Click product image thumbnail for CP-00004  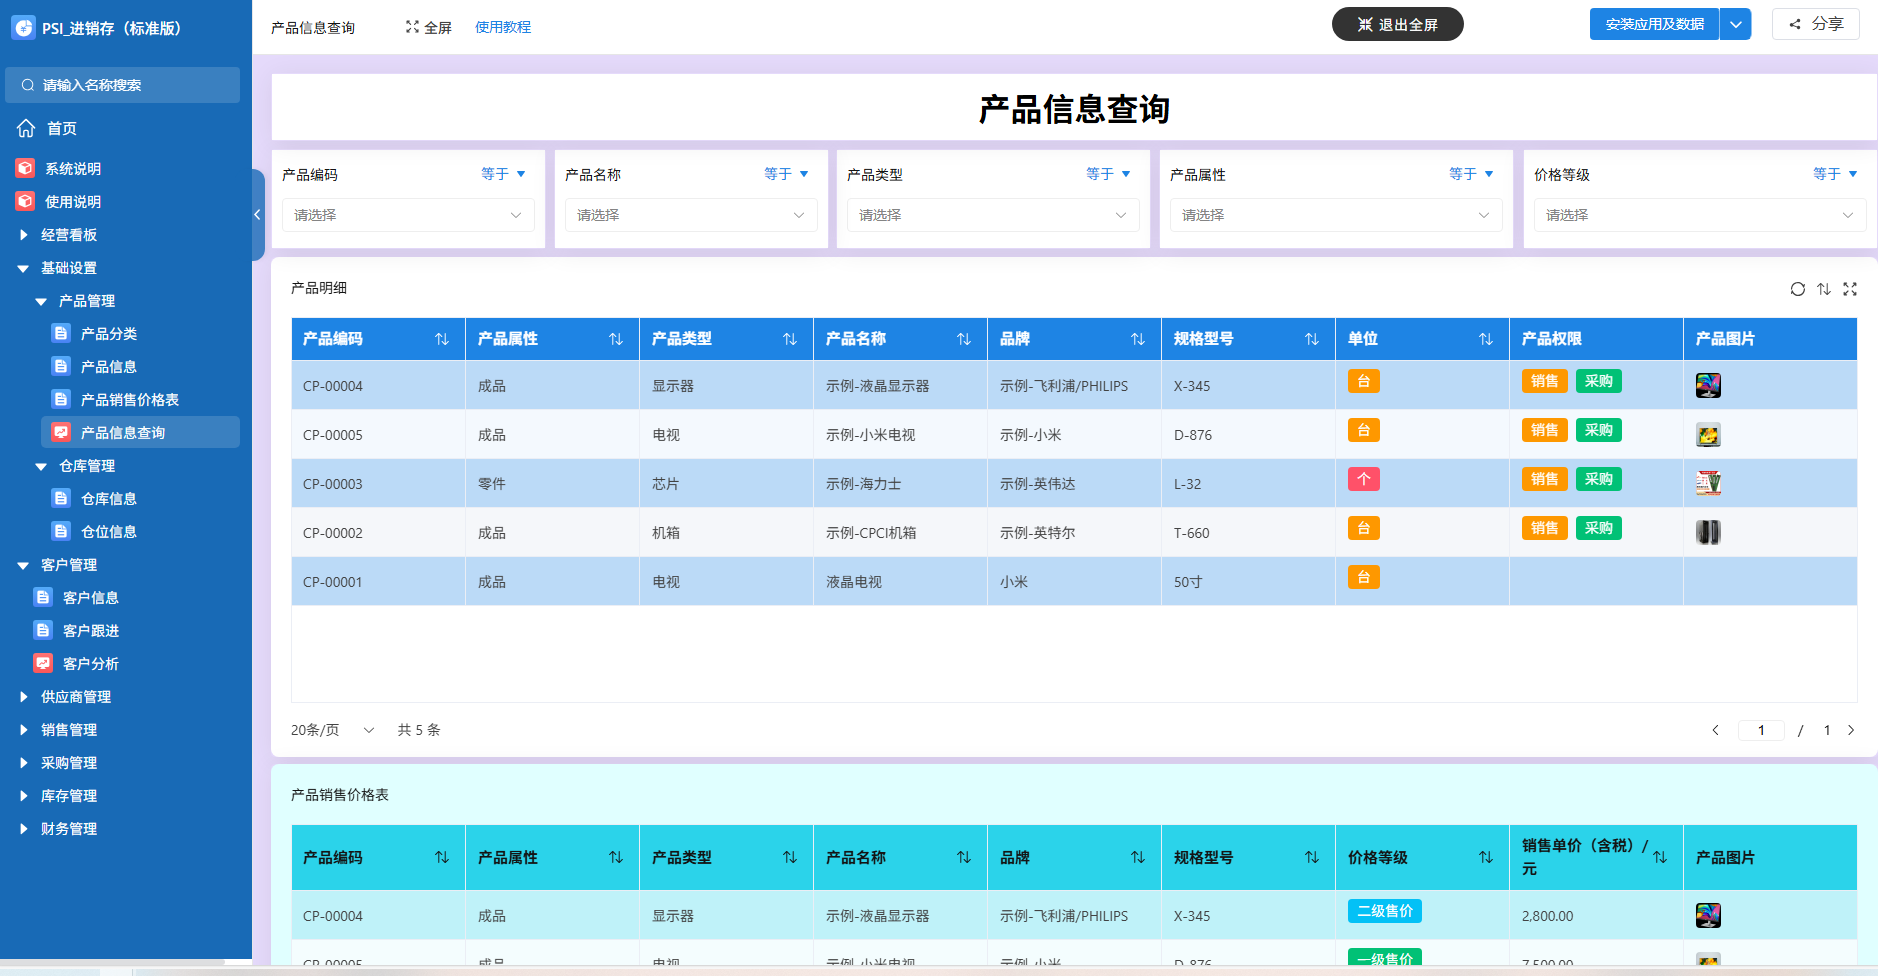[1708, 385]
